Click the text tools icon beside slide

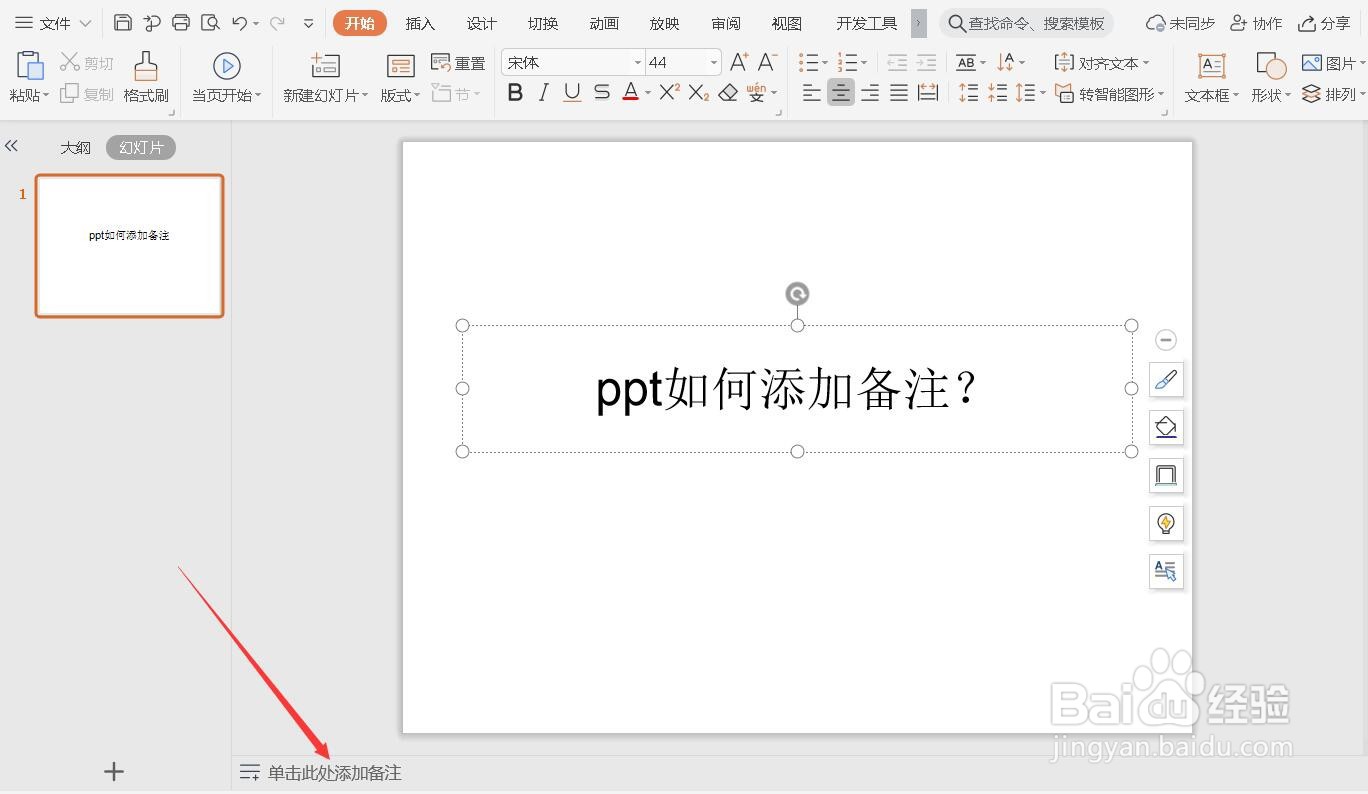pyautogui.click(x=1166, y=571)
